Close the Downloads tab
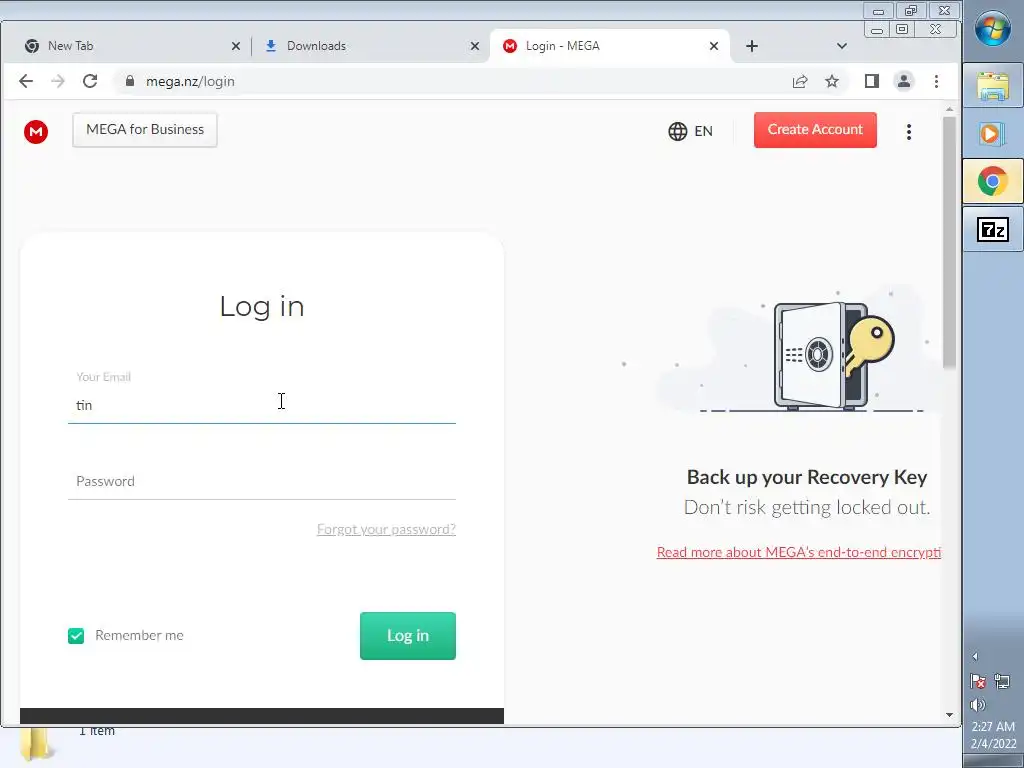Viewport: 1024px width, 768px height. click(475, 46)
